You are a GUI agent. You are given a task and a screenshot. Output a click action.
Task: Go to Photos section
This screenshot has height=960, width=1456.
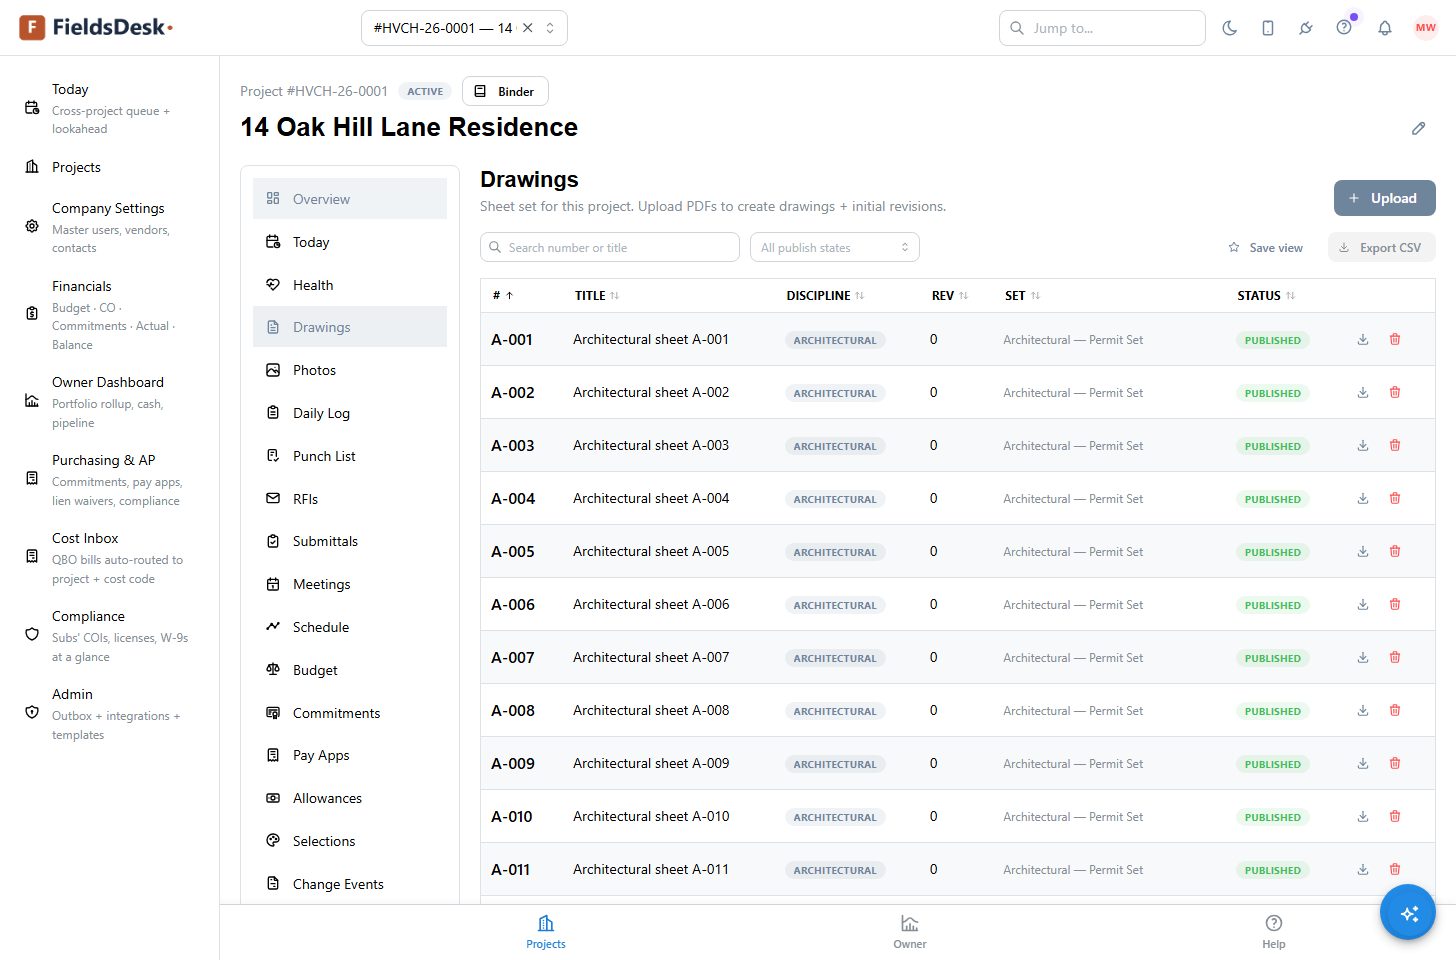click(x=350, y=370)
